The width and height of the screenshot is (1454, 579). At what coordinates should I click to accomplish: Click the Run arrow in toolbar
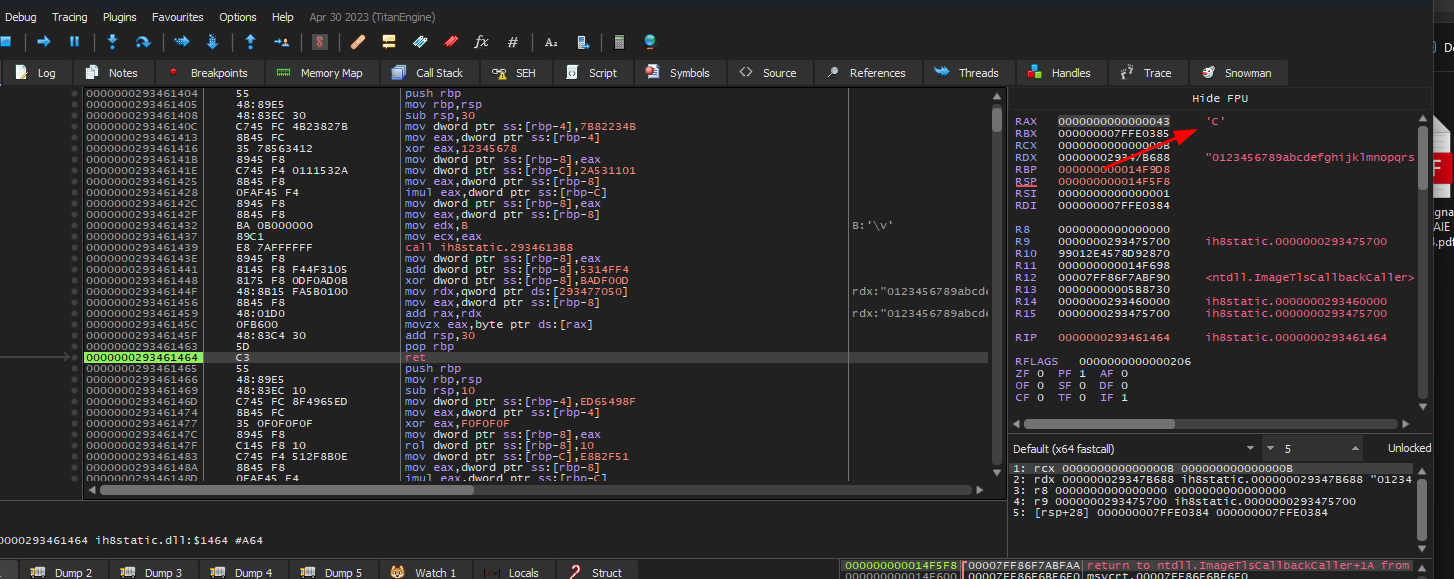pyautogui.click(x=43, y=42)
